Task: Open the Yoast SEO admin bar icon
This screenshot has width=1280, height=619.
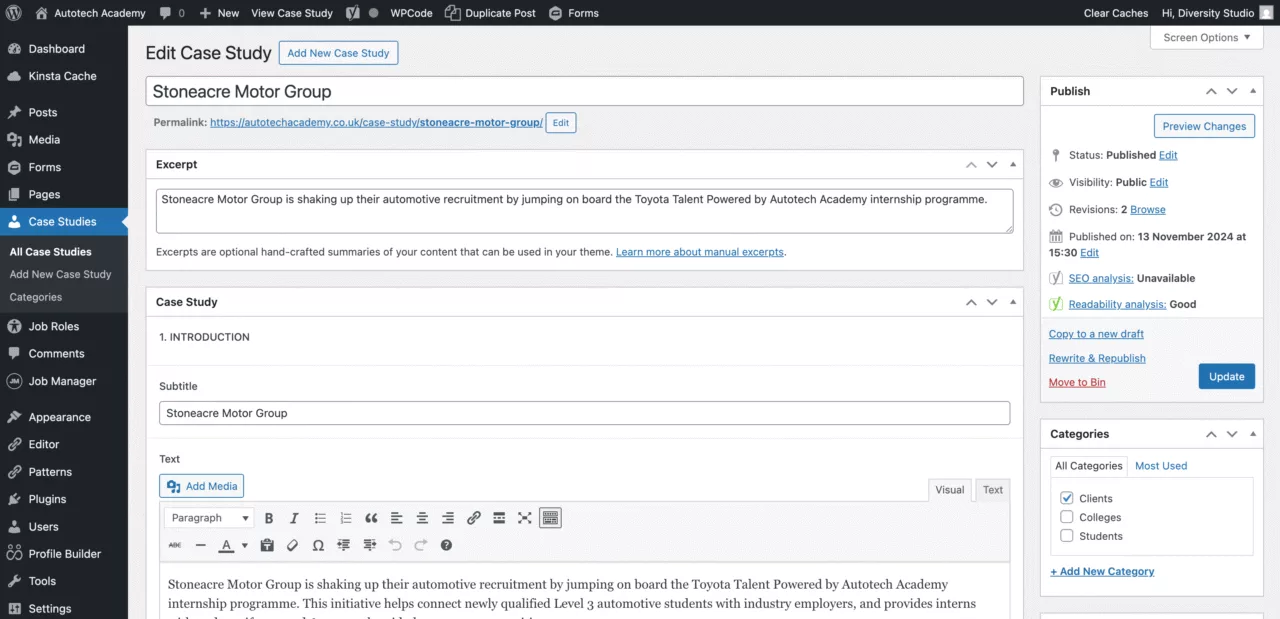Action: point(353,13)
